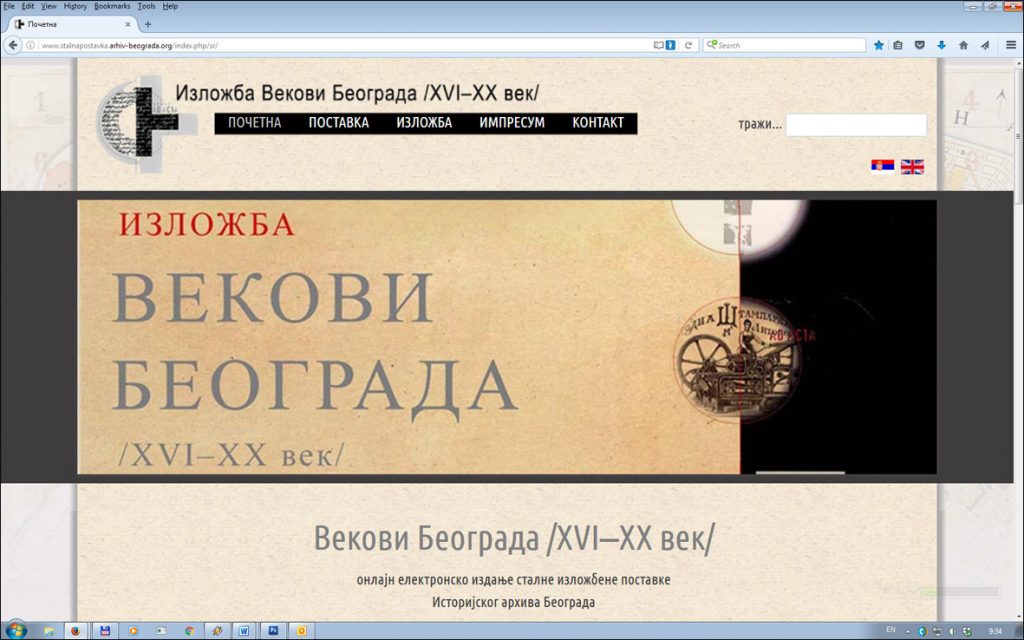Click the reload page icon

(x=689, y=45)
